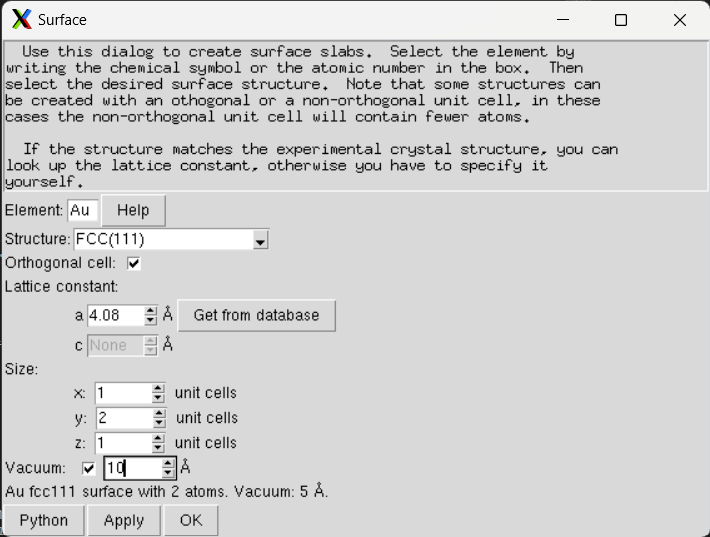
Task: Increase z unit cells with up arrow
Action: [158, 438]
